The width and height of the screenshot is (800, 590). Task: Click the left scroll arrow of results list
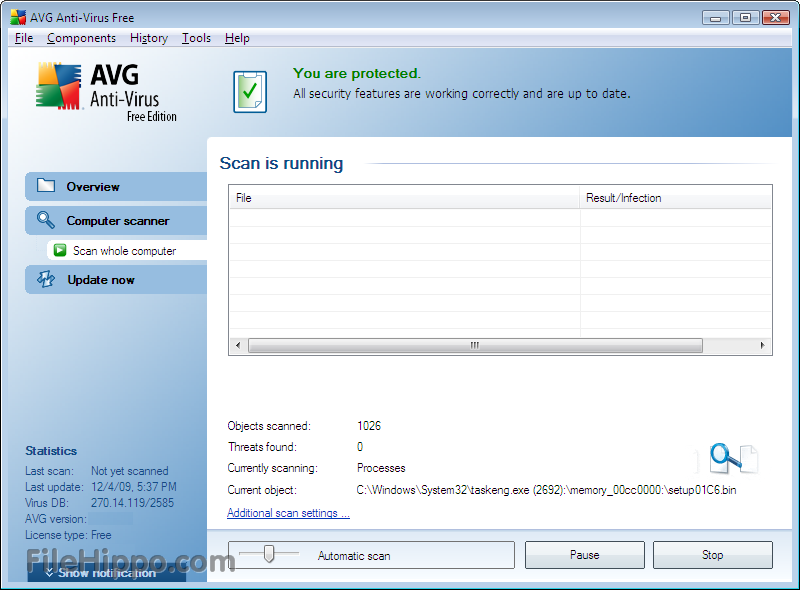(x=238, y=346)
